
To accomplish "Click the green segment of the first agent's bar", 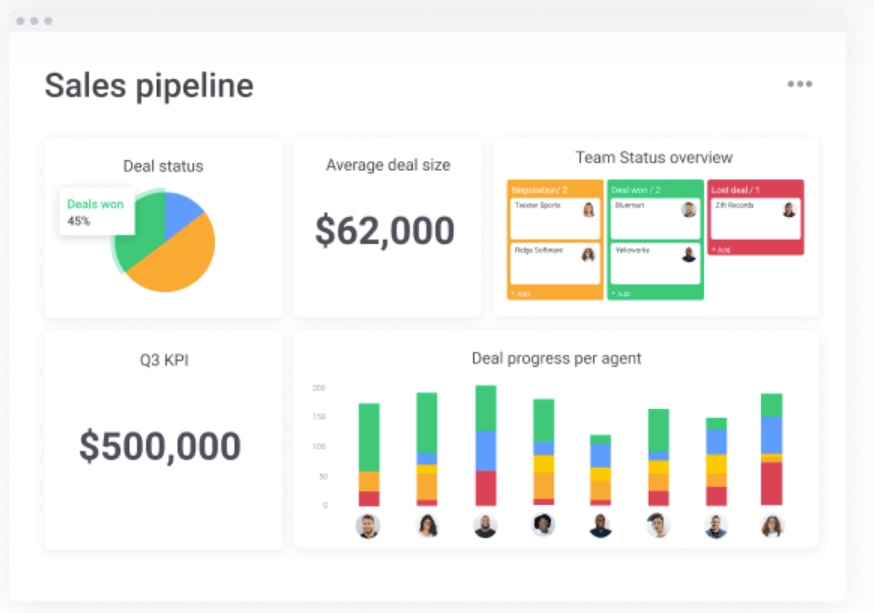I will 369,437.
